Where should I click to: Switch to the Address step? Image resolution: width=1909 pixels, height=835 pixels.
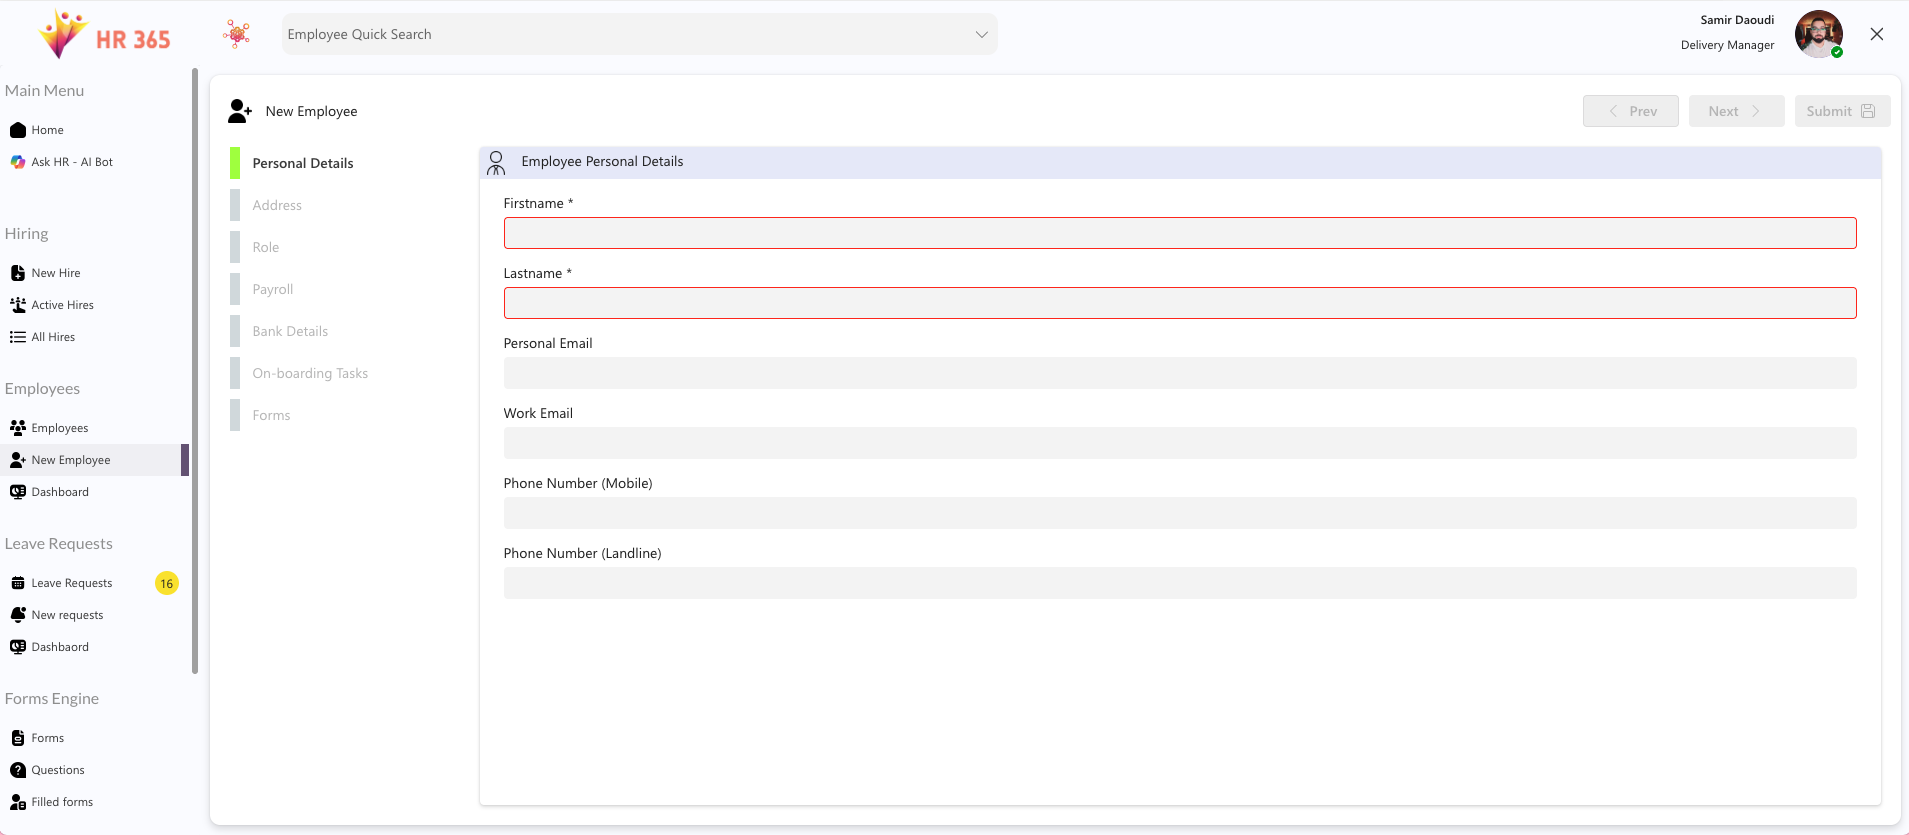click(277, 205)
